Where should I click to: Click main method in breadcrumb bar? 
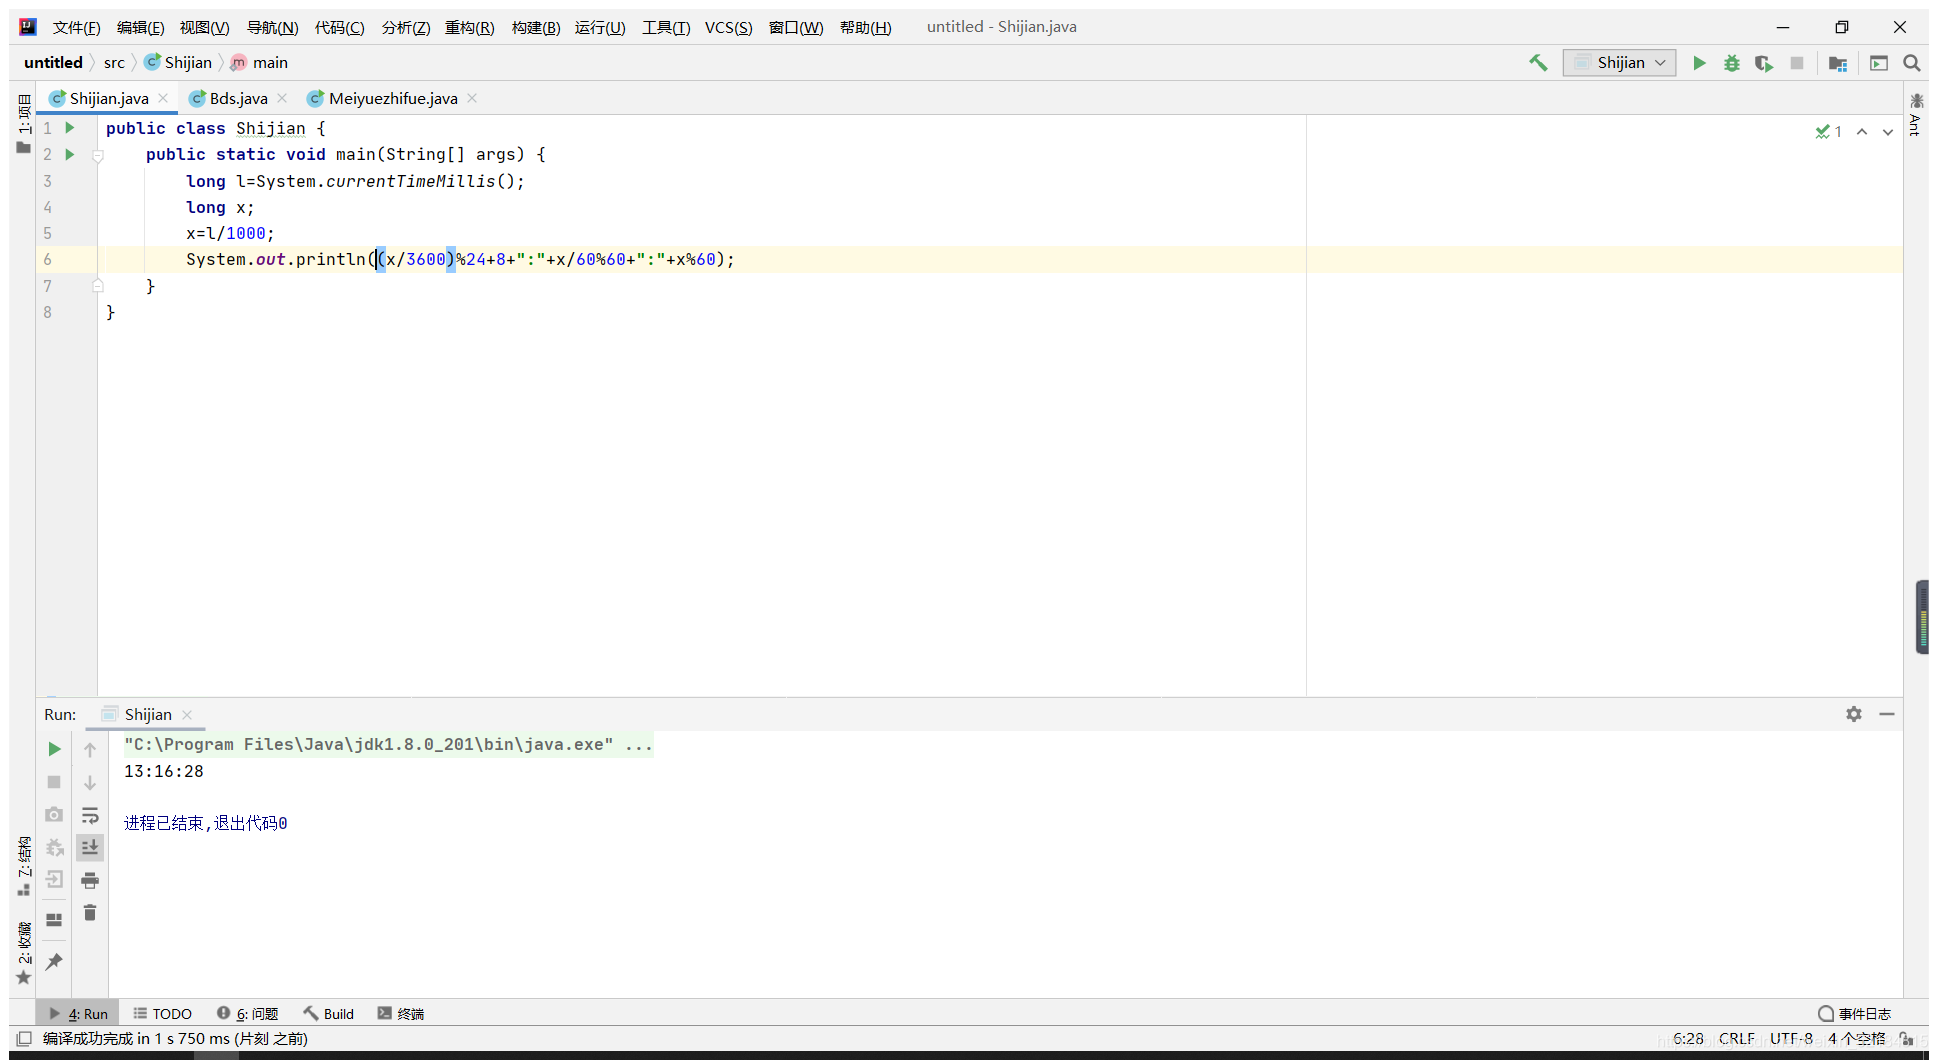click(260, 62)
